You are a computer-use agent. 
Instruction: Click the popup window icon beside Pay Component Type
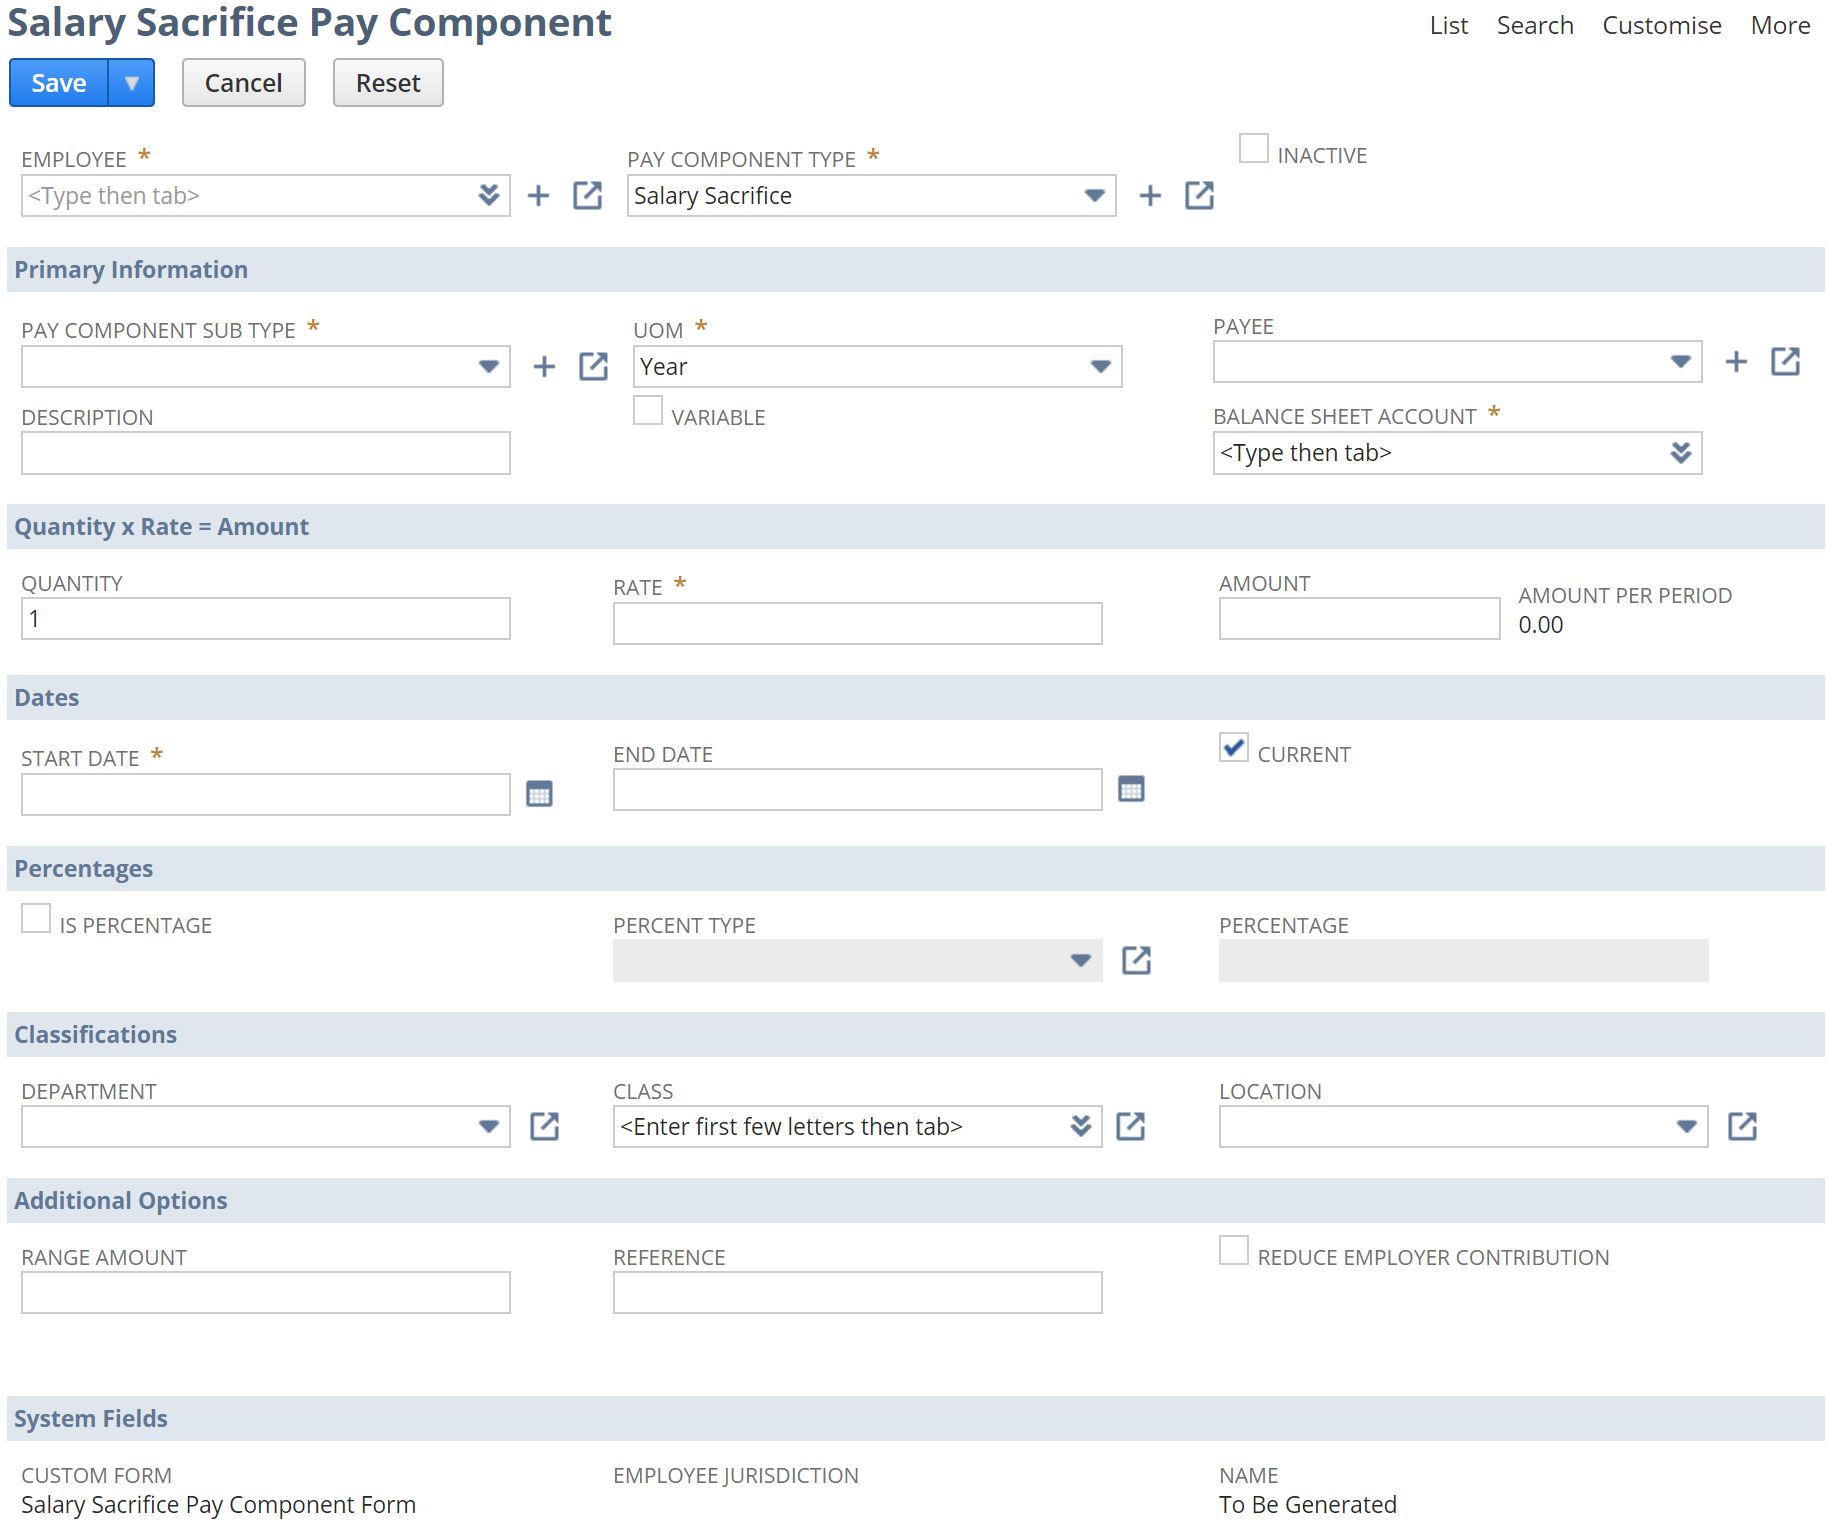[x=1199, y=195]
